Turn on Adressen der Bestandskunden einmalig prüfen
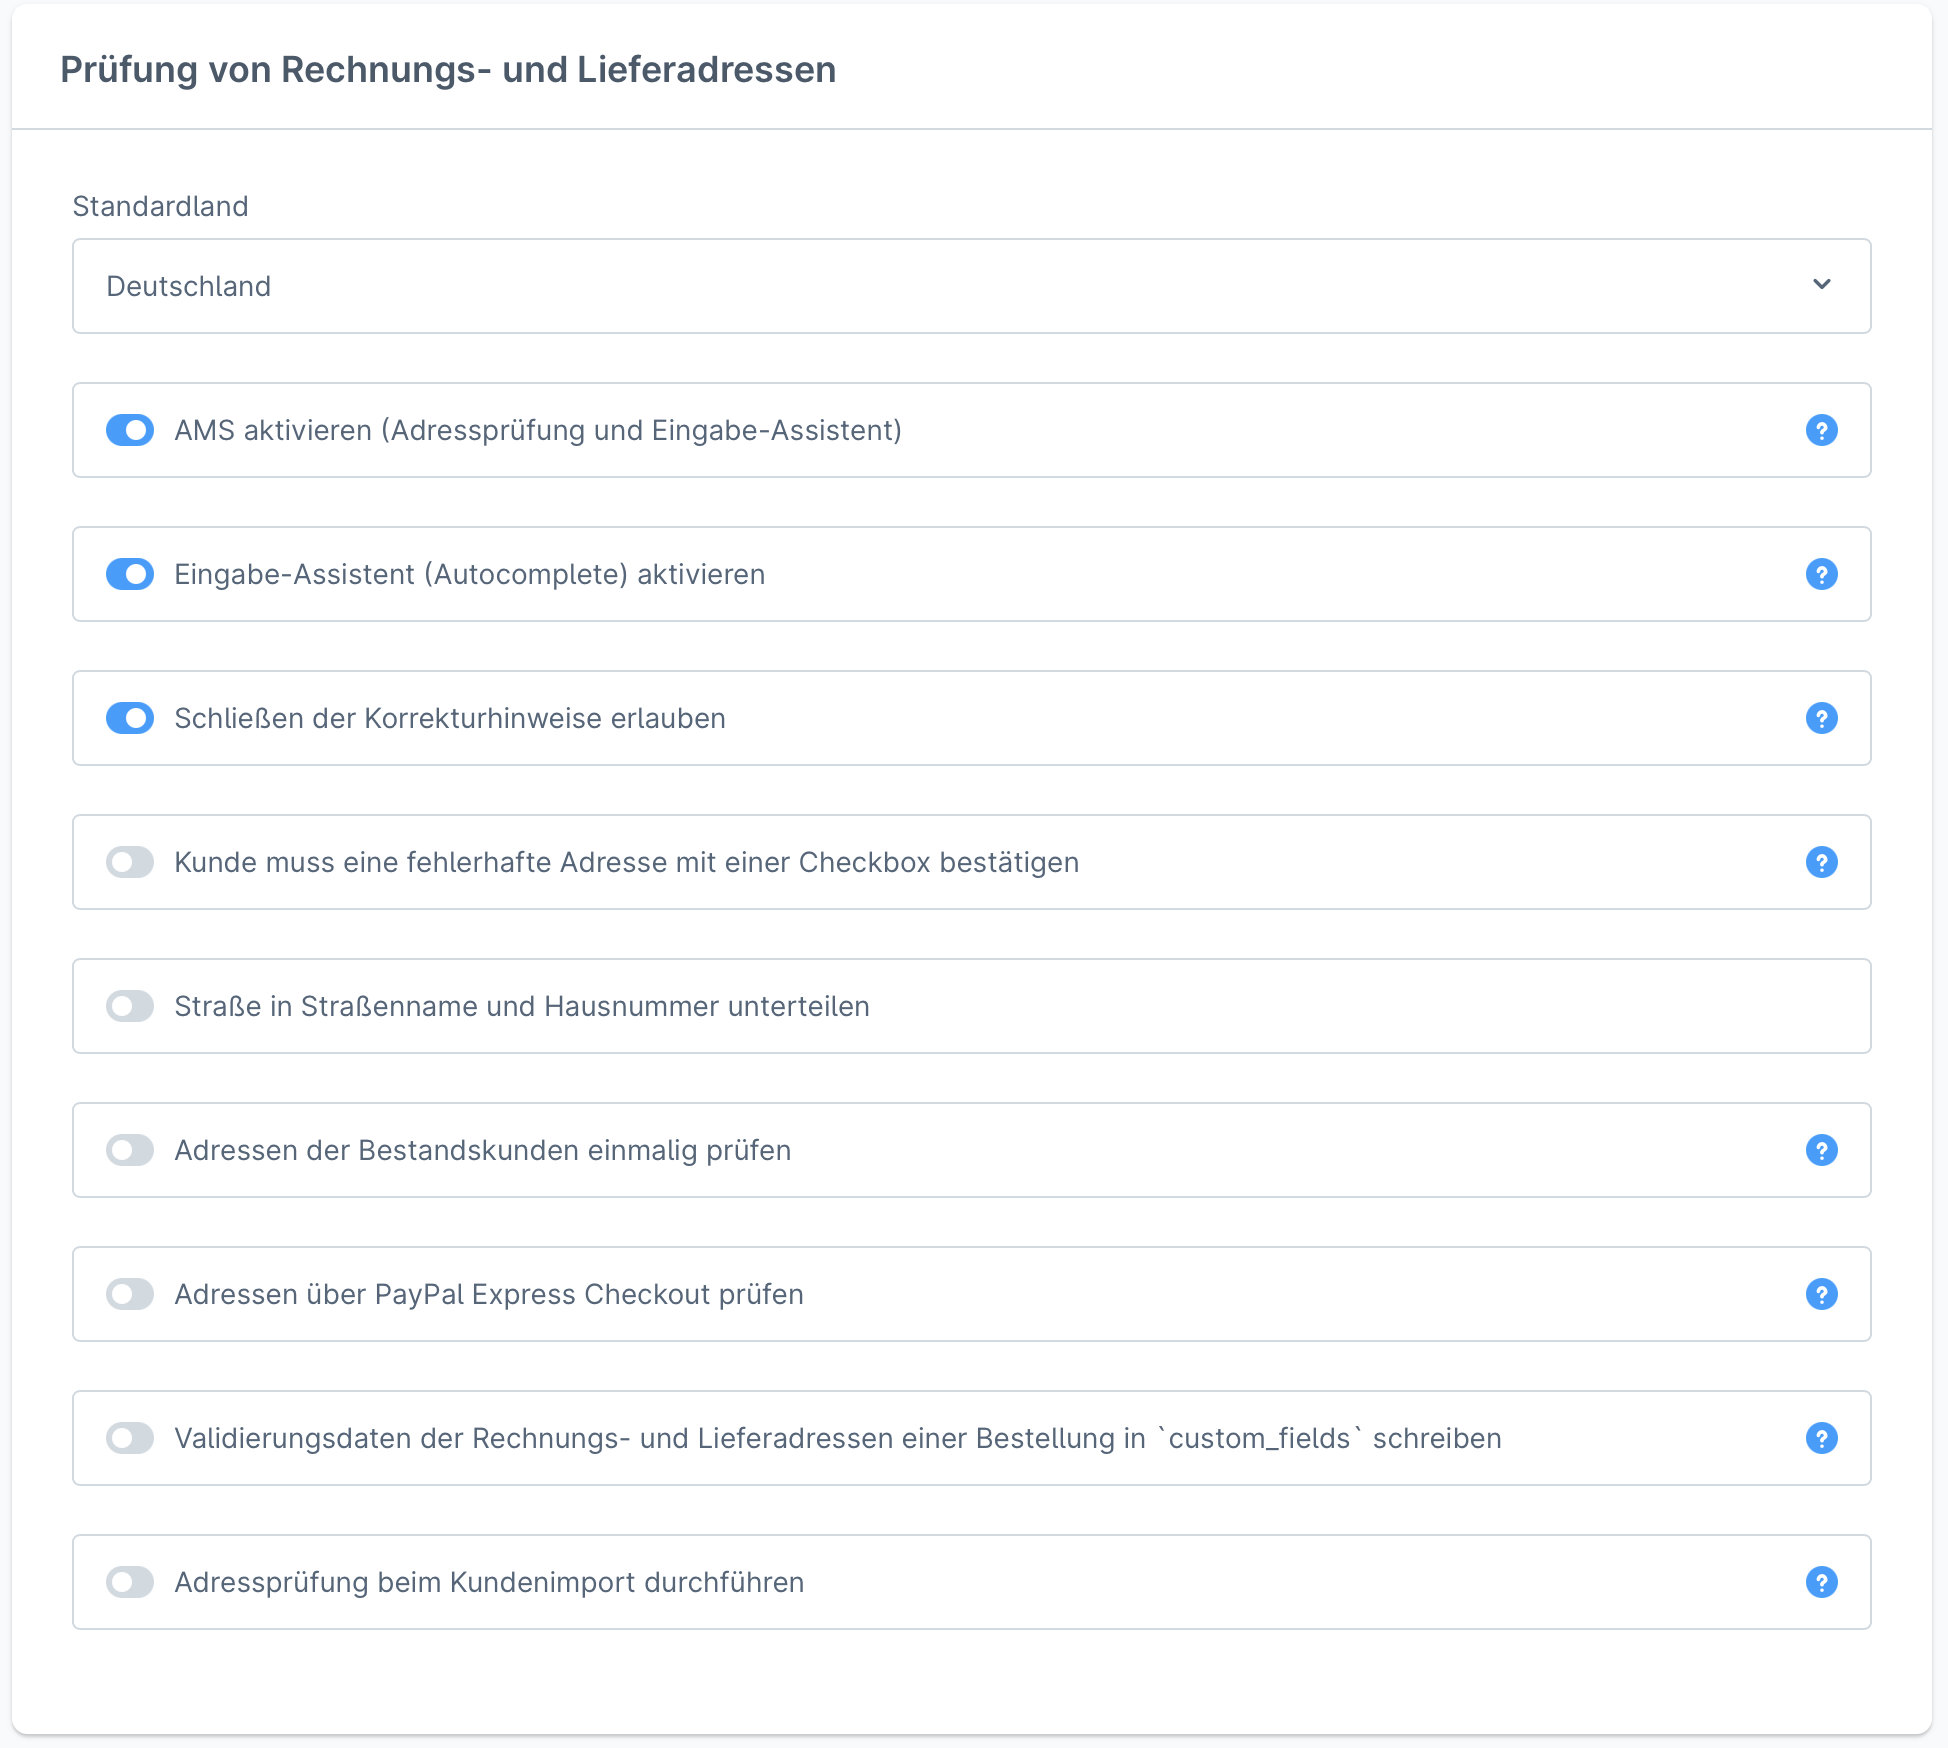The height and width of the screenshot is (1748, 1948). (130, 1150)
